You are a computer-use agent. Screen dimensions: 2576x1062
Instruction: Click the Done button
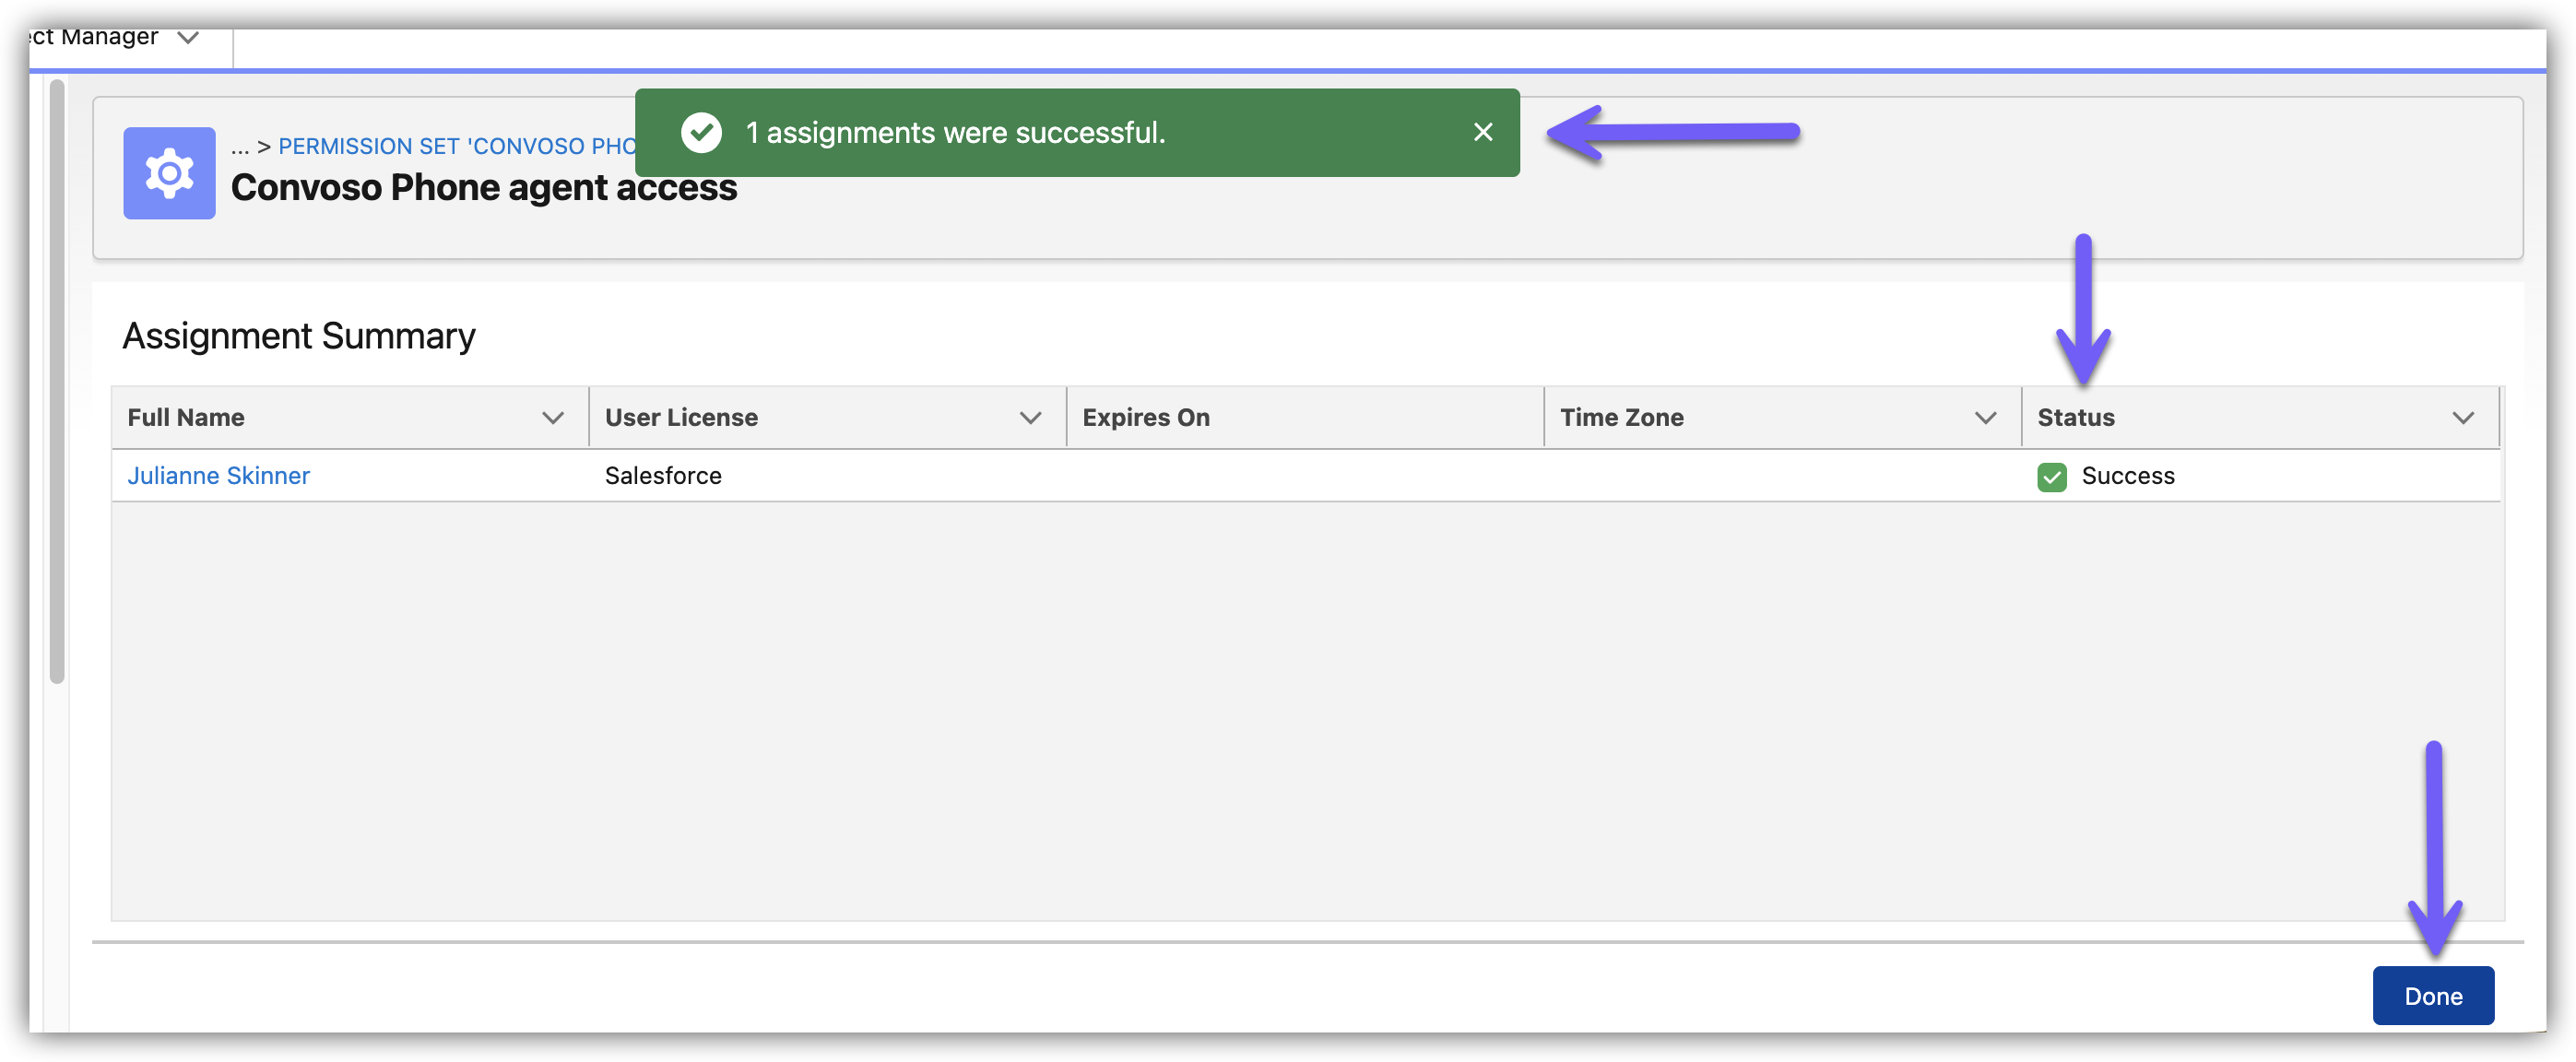[x=2432, y=996]
